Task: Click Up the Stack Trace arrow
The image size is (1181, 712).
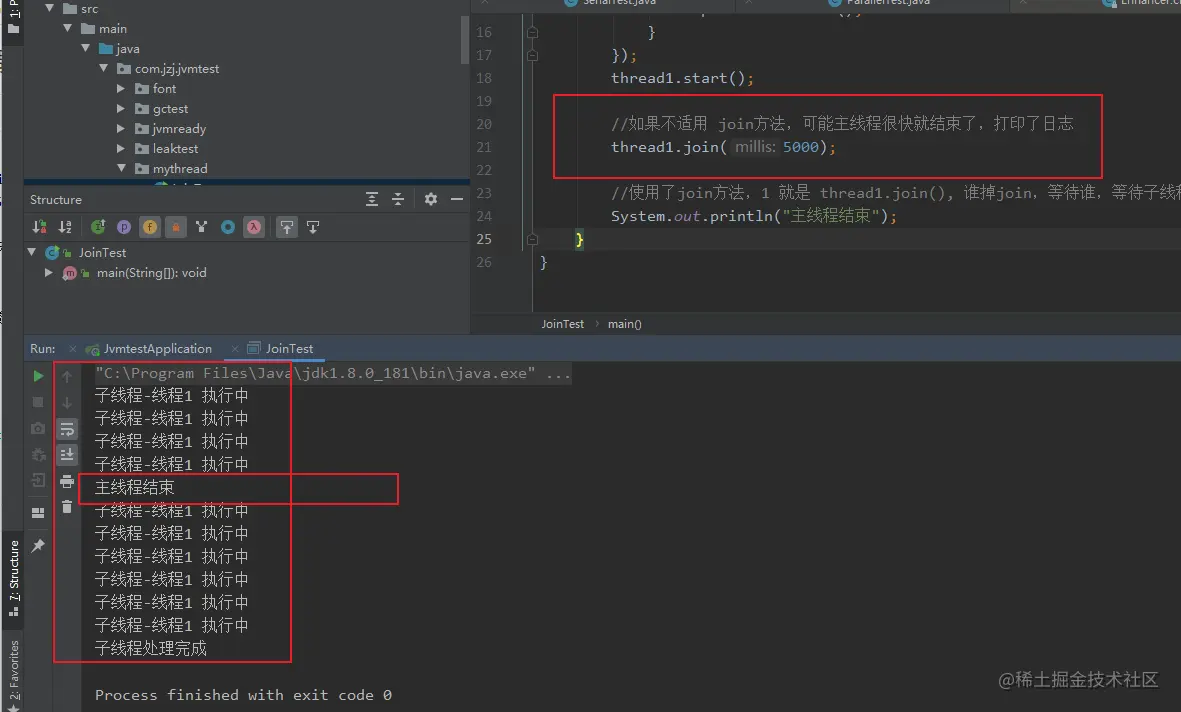Action: (67, 376)
